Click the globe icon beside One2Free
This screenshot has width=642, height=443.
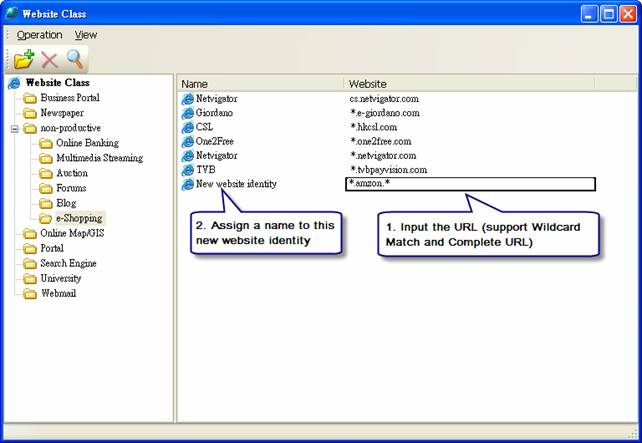coord(188,142)
